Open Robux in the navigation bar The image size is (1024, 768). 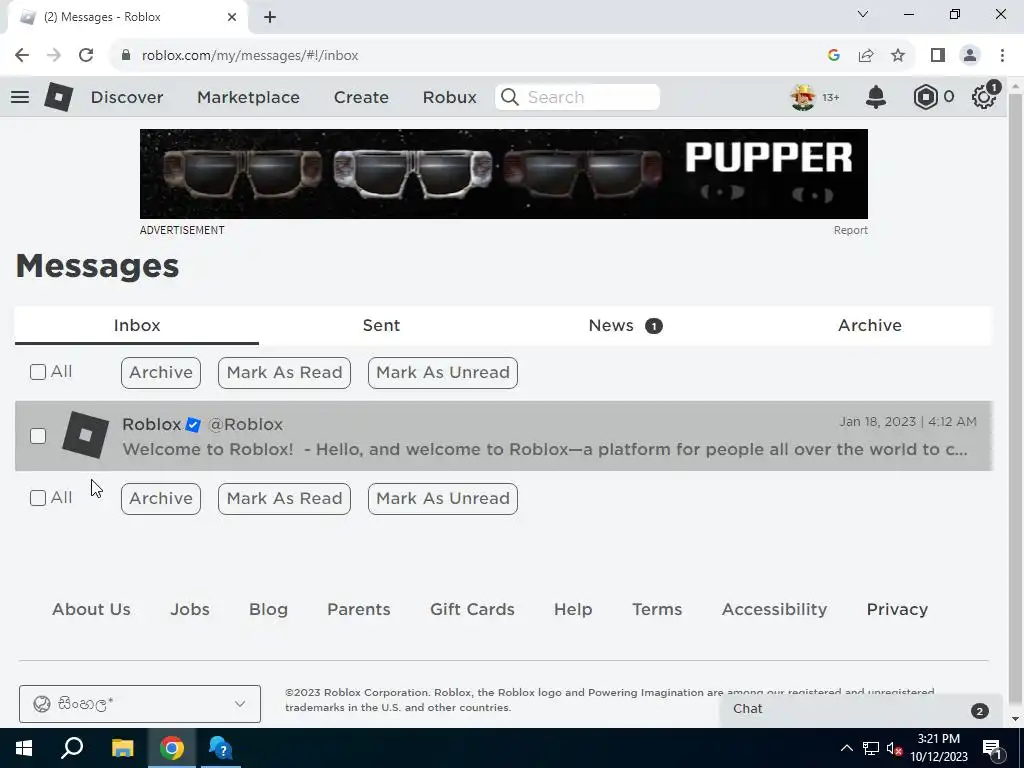pyautogui.click(x=449, y=97)
